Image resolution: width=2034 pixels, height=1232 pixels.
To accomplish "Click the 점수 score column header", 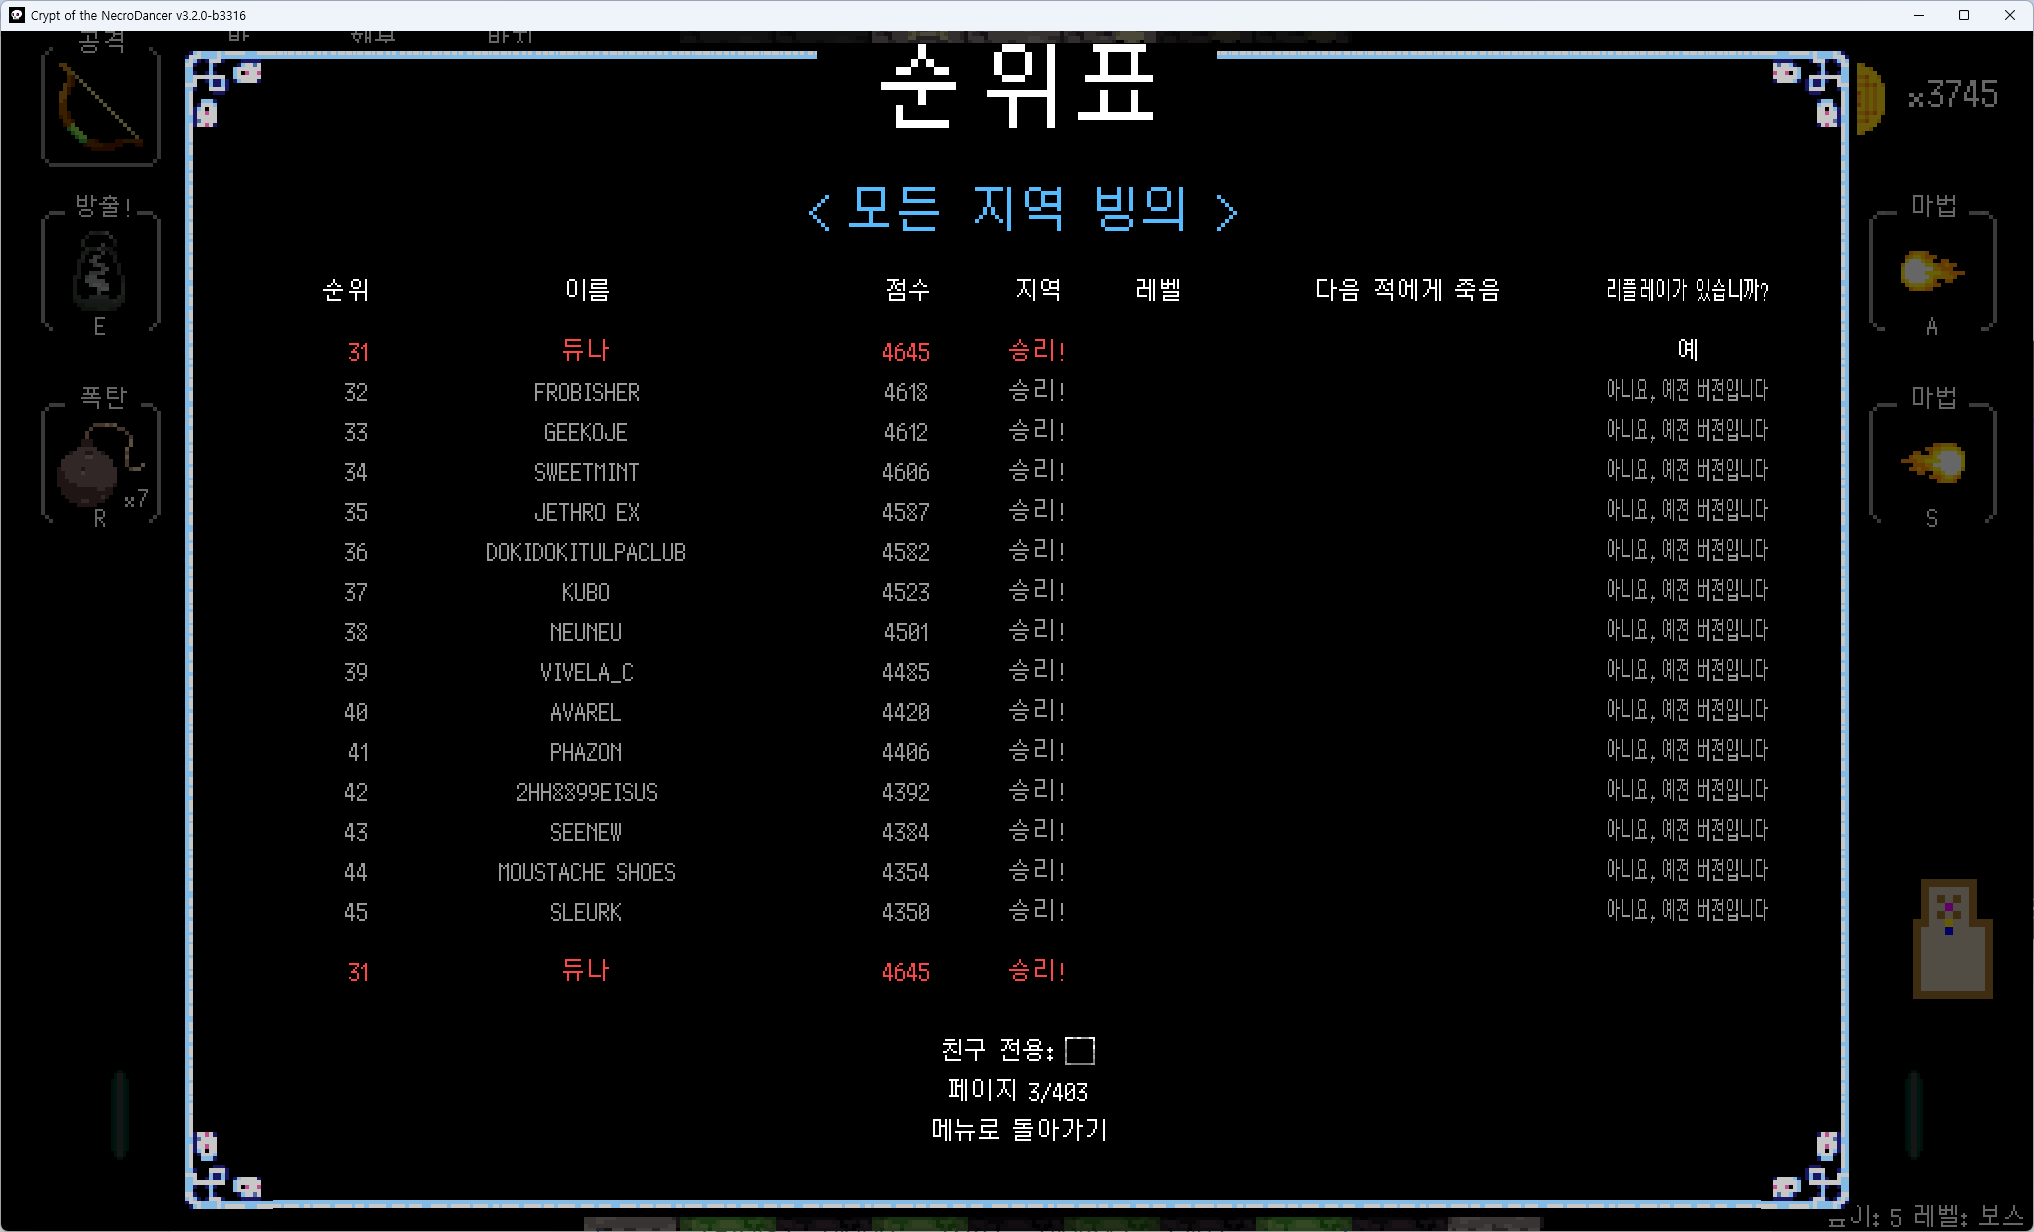I will click(907, 290).
